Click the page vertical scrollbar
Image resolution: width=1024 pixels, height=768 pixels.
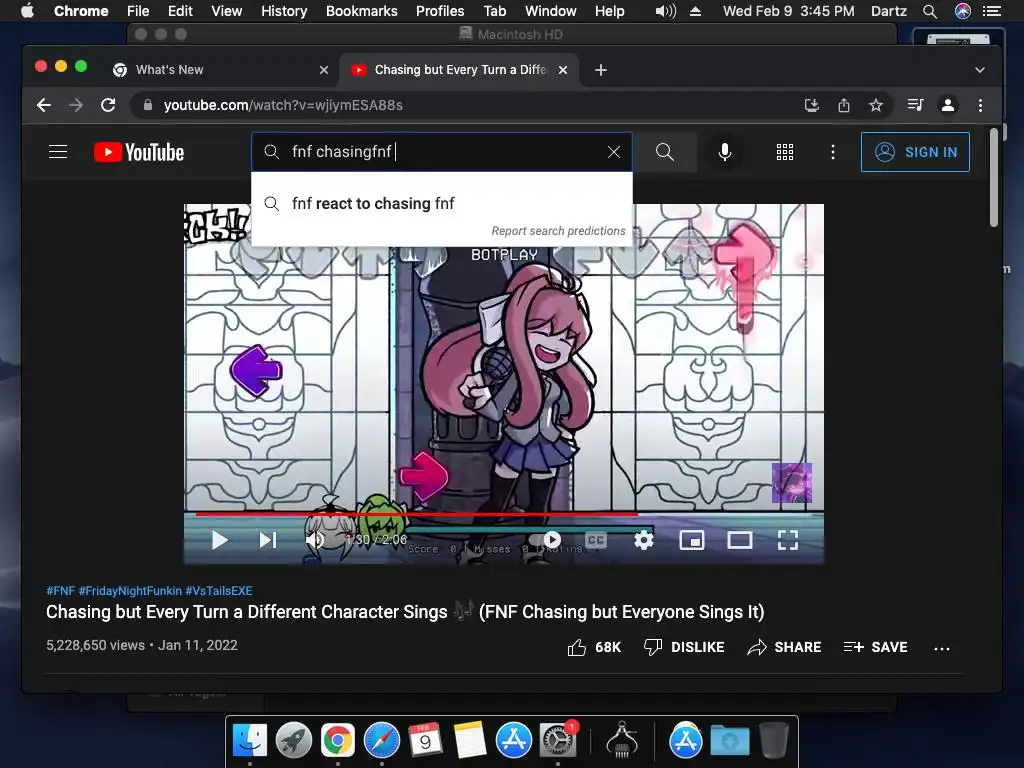tap(993, 178)
